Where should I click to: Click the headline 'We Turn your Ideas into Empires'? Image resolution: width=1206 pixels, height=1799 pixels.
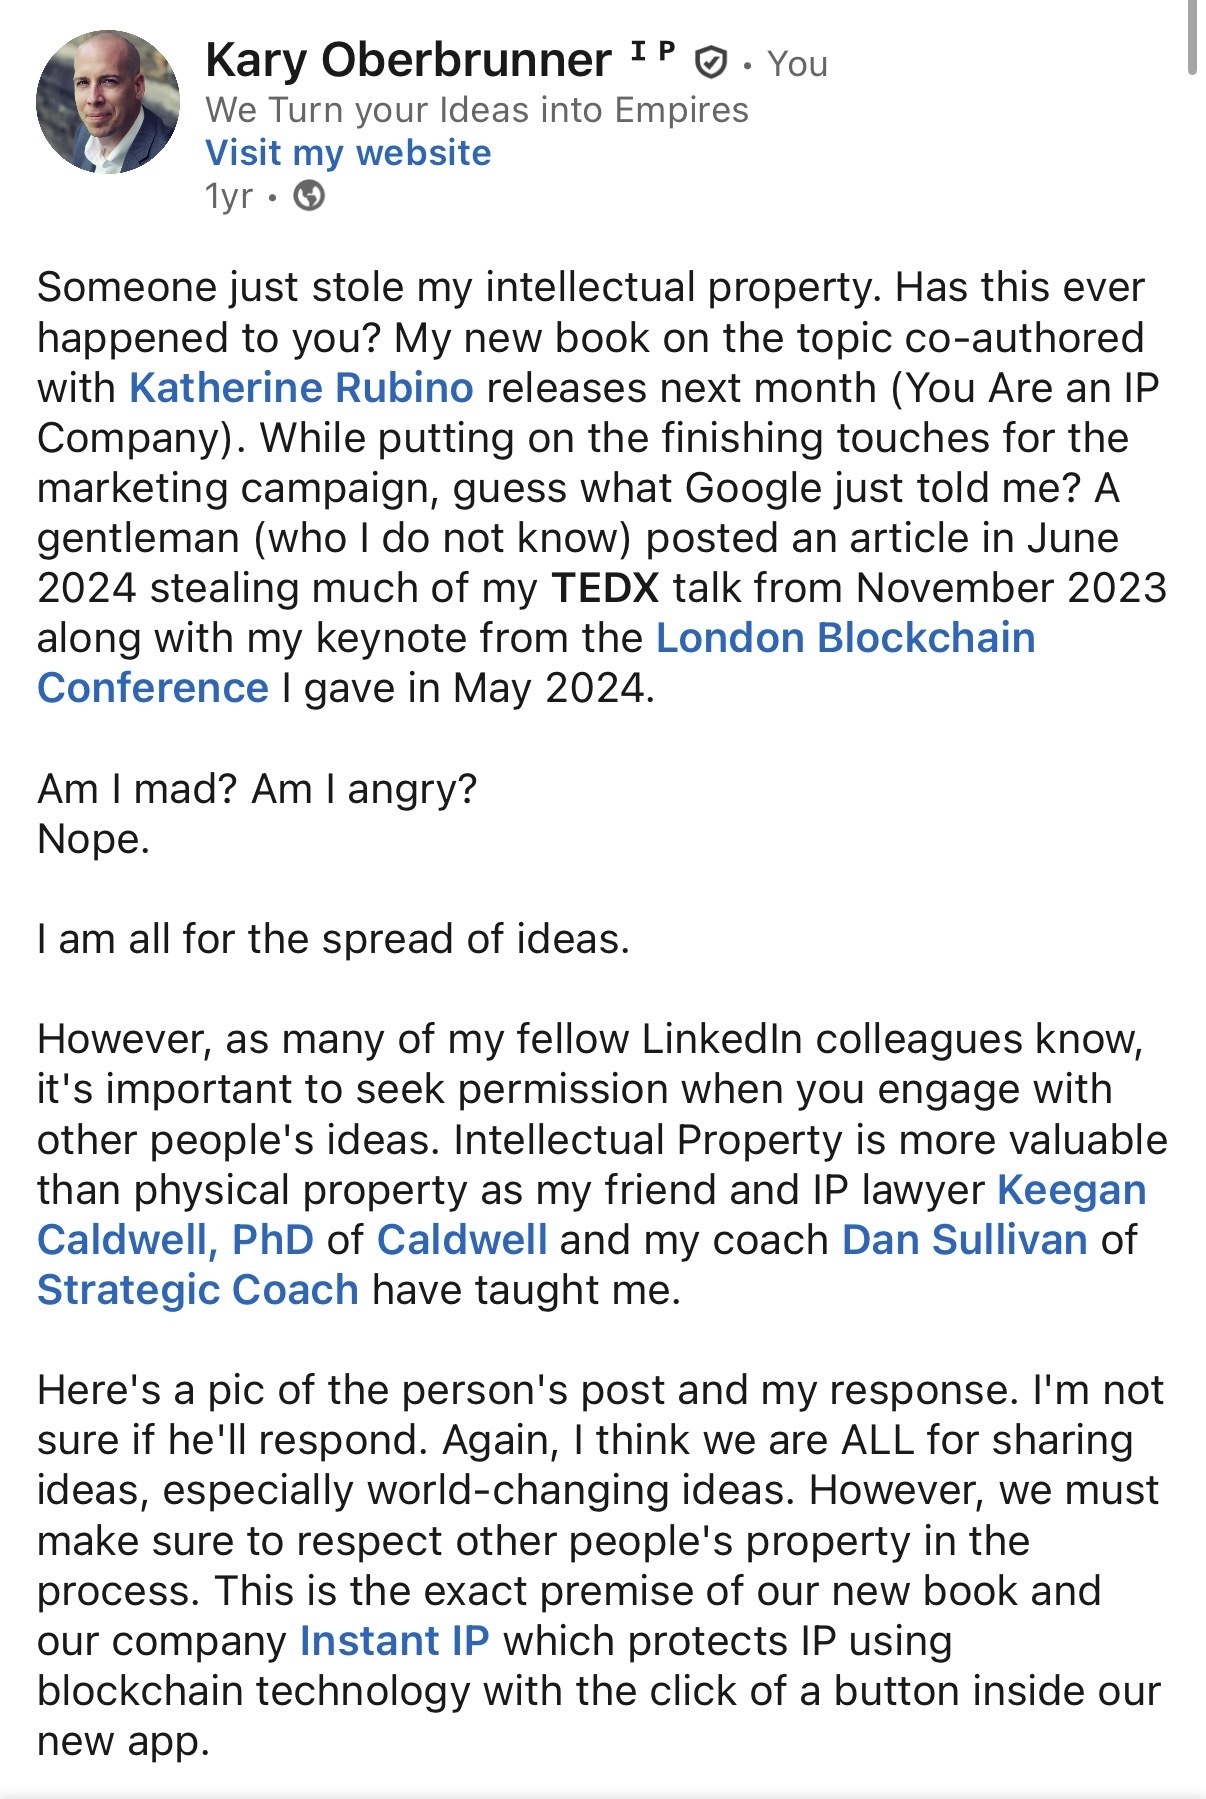point(477,109)
